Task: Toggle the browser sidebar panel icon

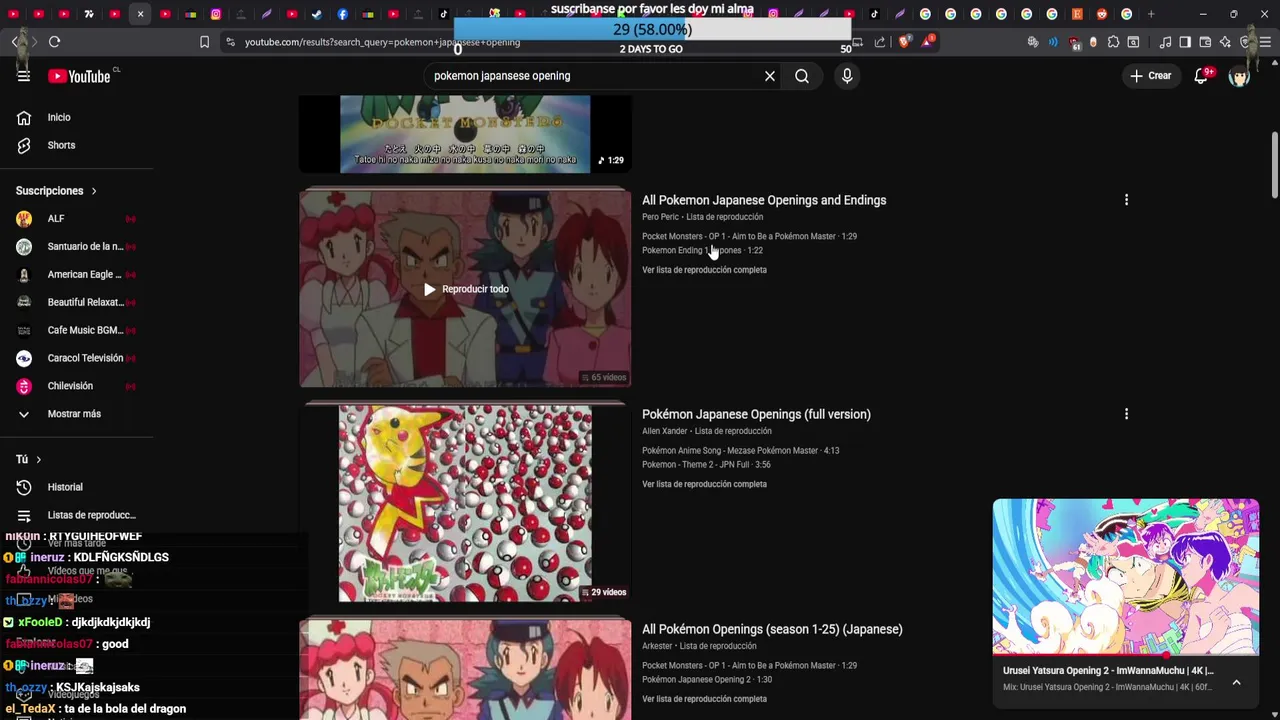Action: pyautogui.click(x=1185, y=42)
